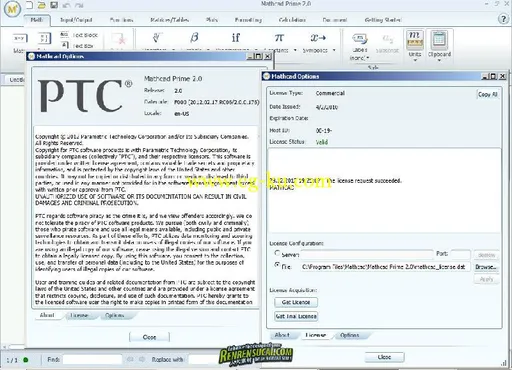Screen dimensions: 512x370
Task: Open Options tab in the License Type dialog
Action: click(x=350, y=335)
